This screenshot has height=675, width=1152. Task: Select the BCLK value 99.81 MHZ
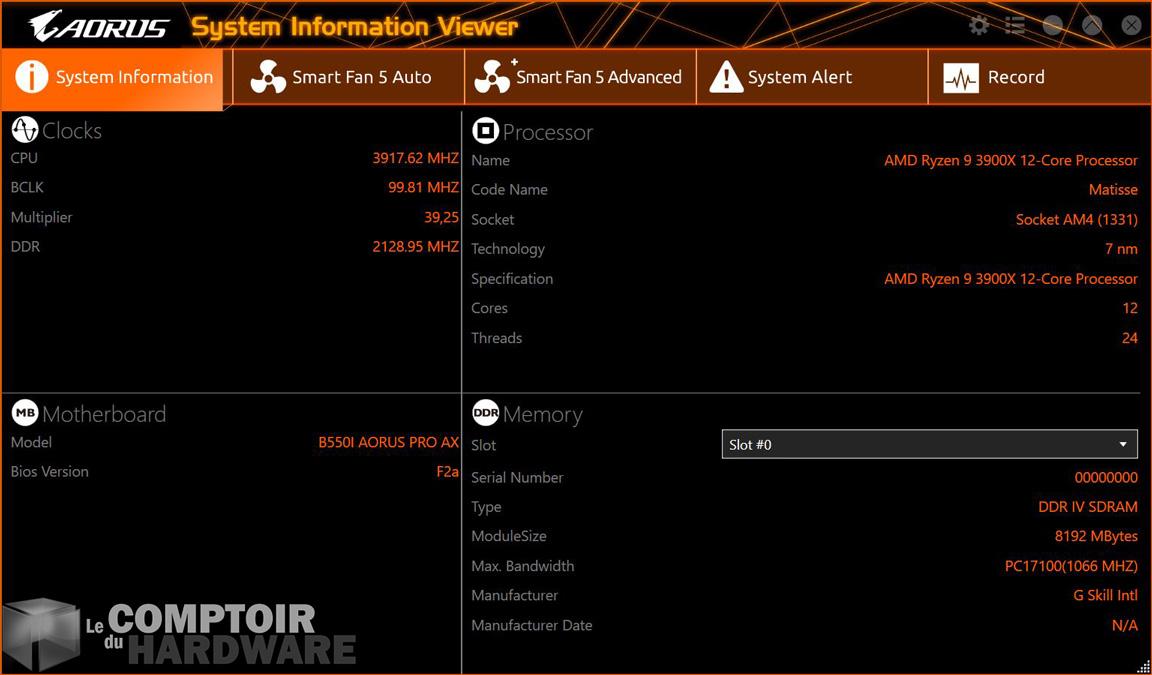(423, 187)
